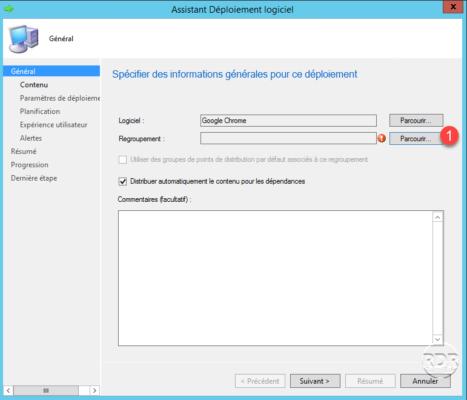Click the comments scrollbar up arrow

pyautogui.click(x=438, y=217)
